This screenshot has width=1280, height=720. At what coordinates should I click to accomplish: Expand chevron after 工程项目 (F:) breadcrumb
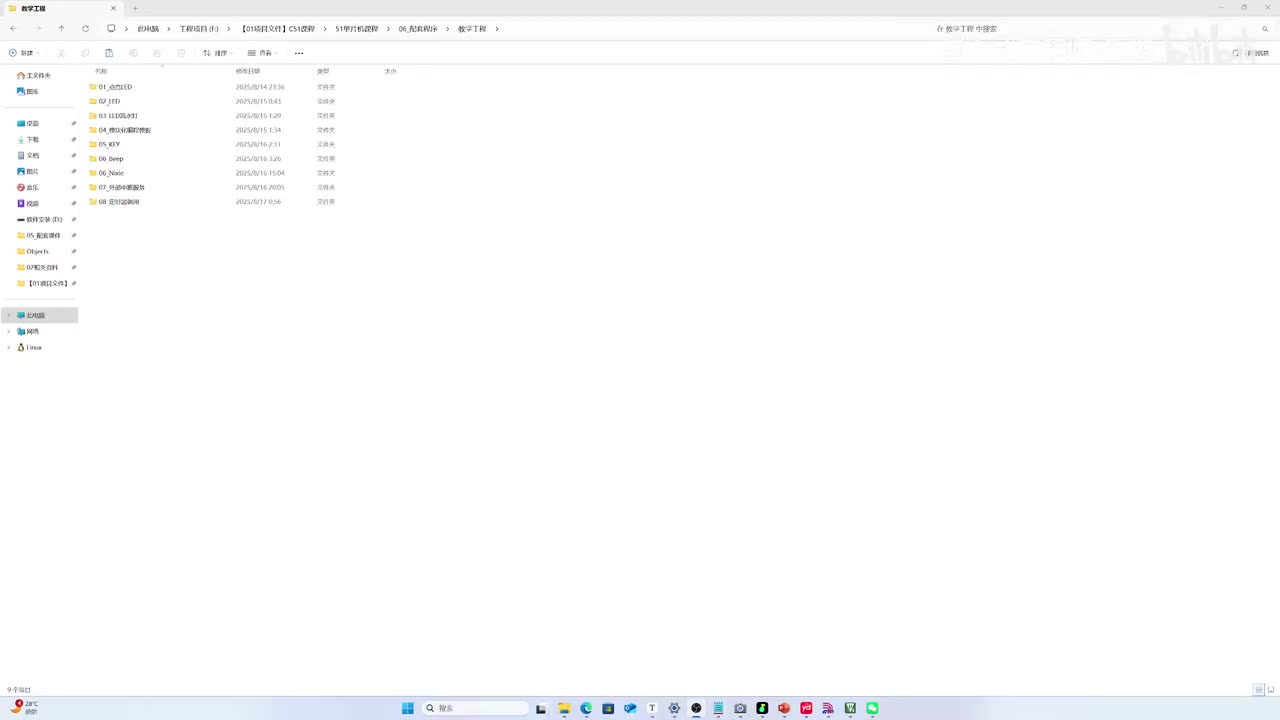(x=229, y=29)
